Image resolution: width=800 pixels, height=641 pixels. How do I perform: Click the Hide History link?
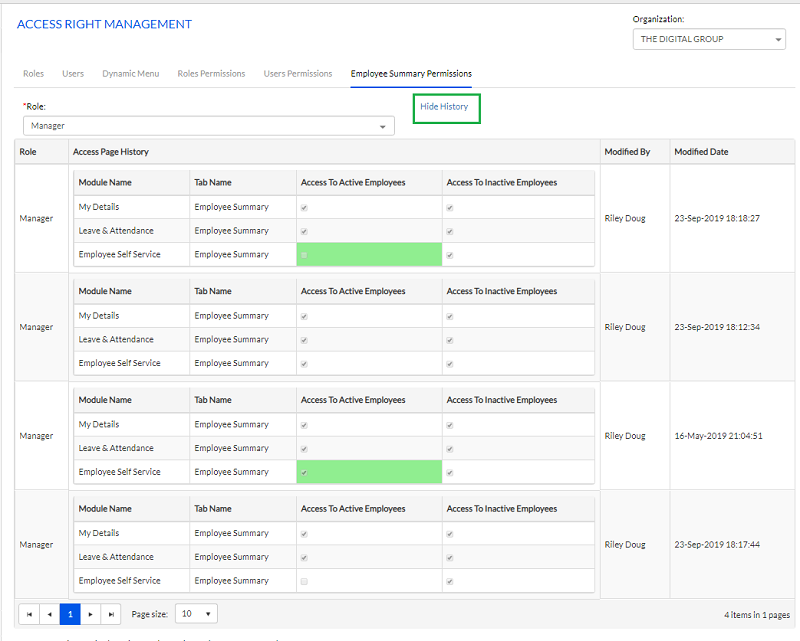pyautogui.click(x=444, y=107)
